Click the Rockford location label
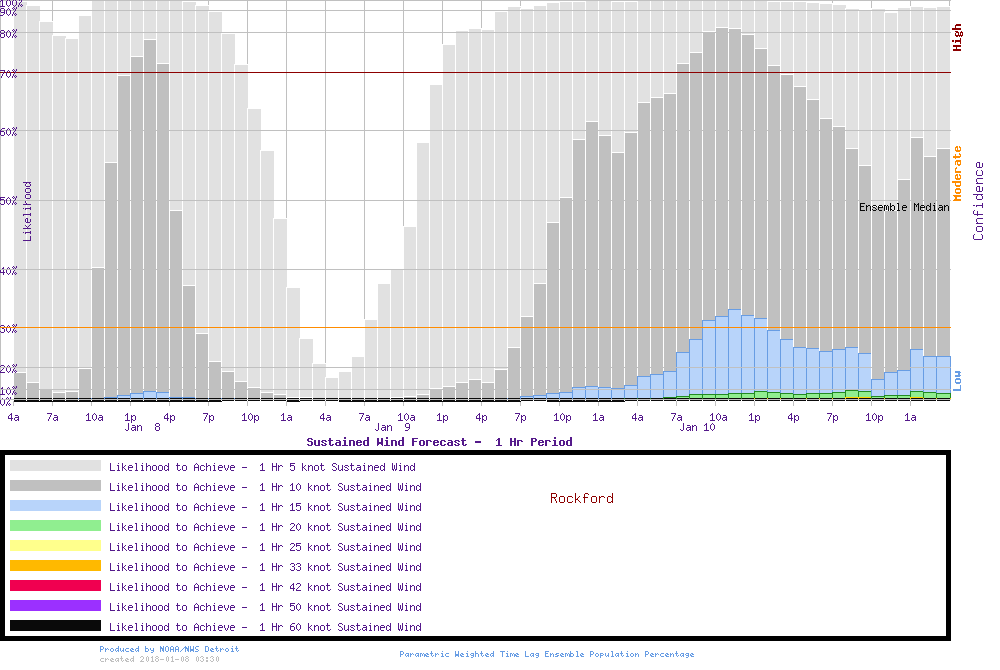The width and height of the screenshot is (1000, 670). [581, 498]
